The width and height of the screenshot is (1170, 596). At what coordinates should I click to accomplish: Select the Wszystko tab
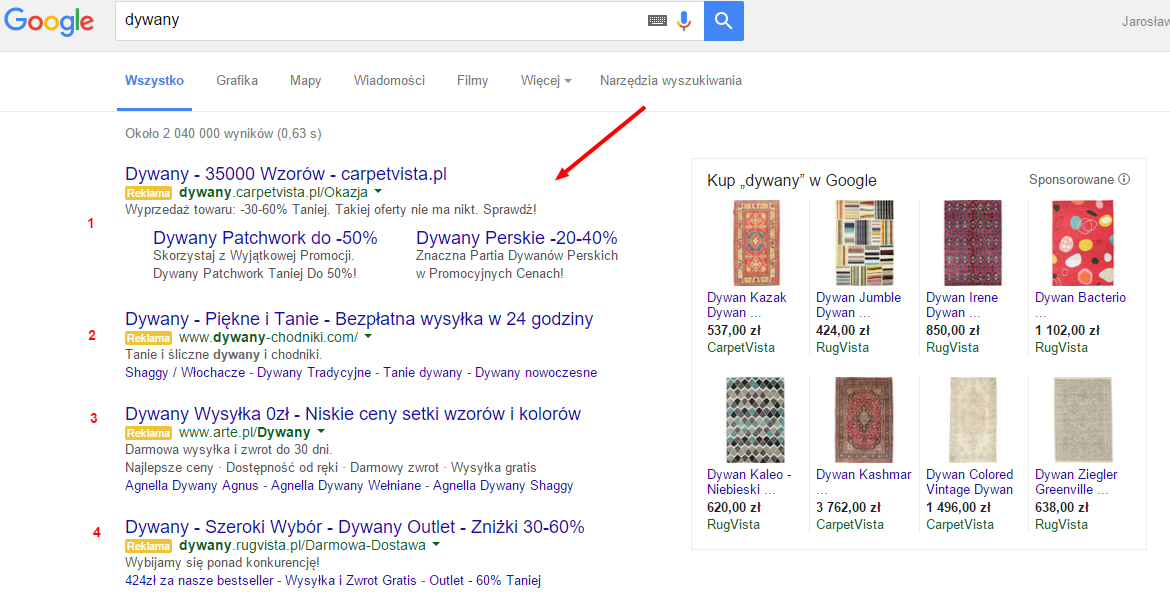(x=154, y=81)
